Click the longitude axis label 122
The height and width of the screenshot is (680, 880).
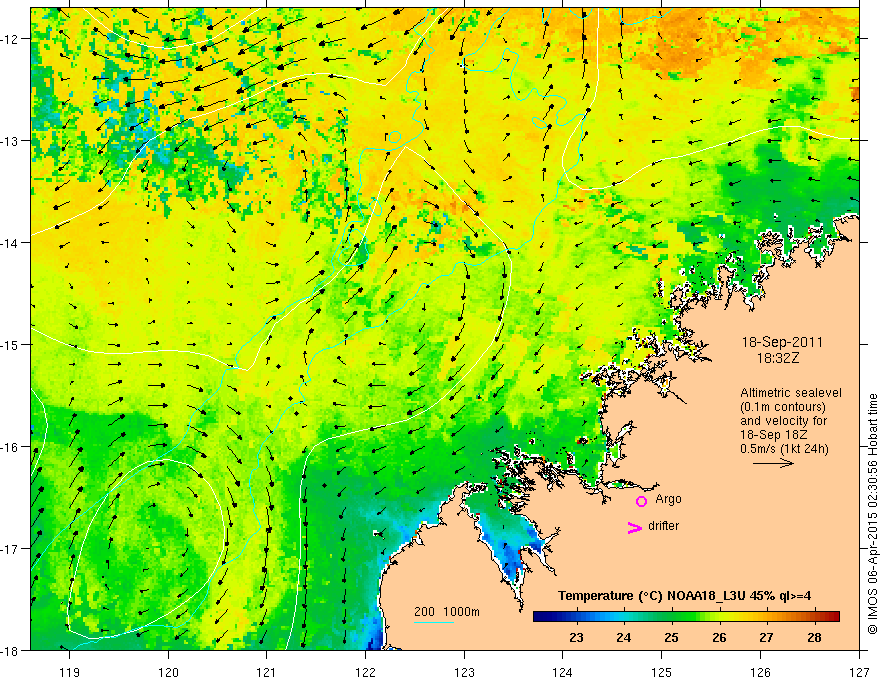click(365, 672)
